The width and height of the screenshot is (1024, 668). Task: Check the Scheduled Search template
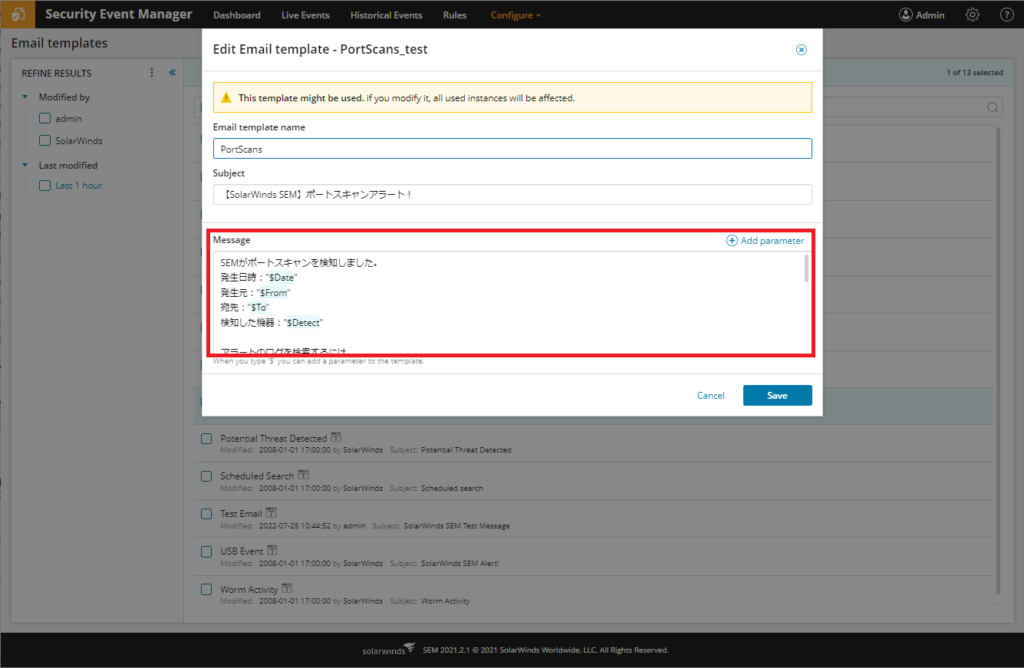tap(206, 477)
